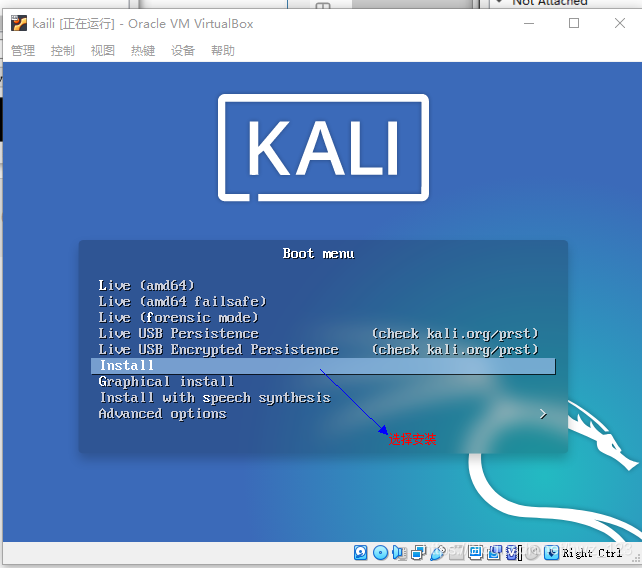Click the keyboard capture arrow status icon

click(551, 553)
